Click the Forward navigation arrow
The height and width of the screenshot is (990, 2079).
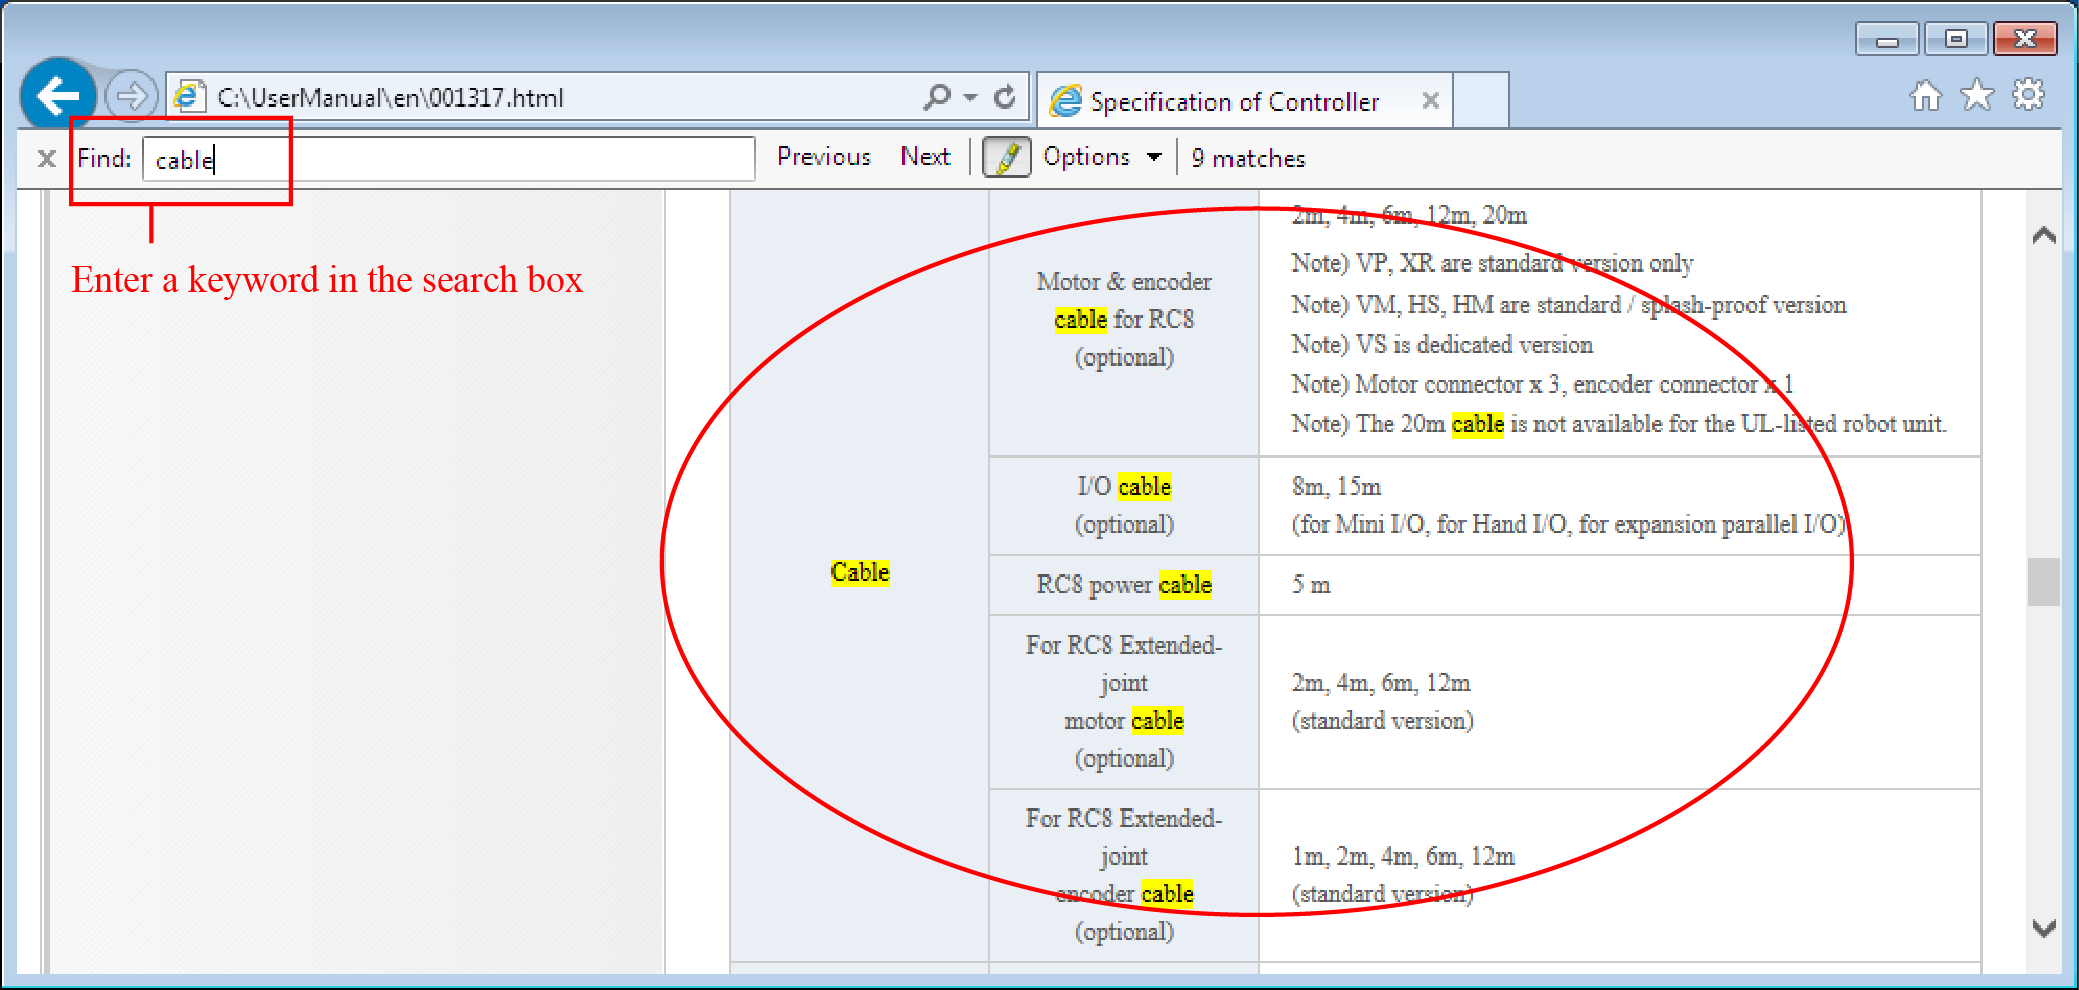click(131, 97)
